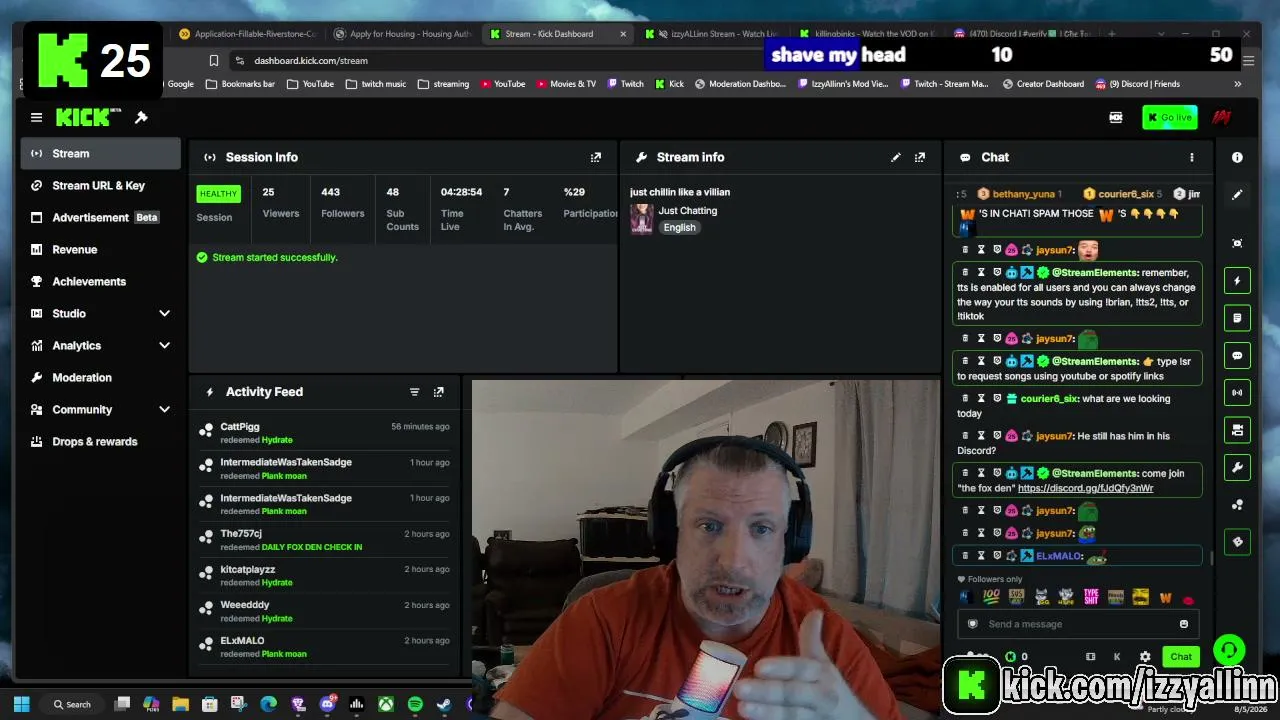
Task: Click the 100 emote in quick emotes
Action: (x=991, y=597)
